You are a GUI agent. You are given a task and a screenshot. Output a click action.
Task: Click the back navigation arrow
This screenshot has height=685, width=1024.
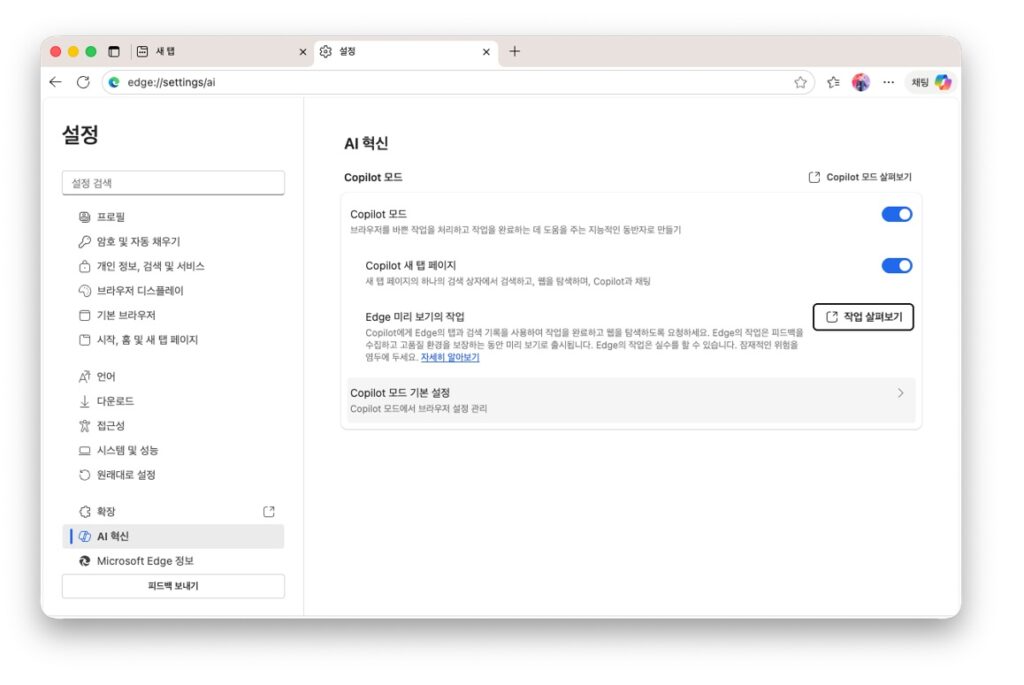[56, 82]
